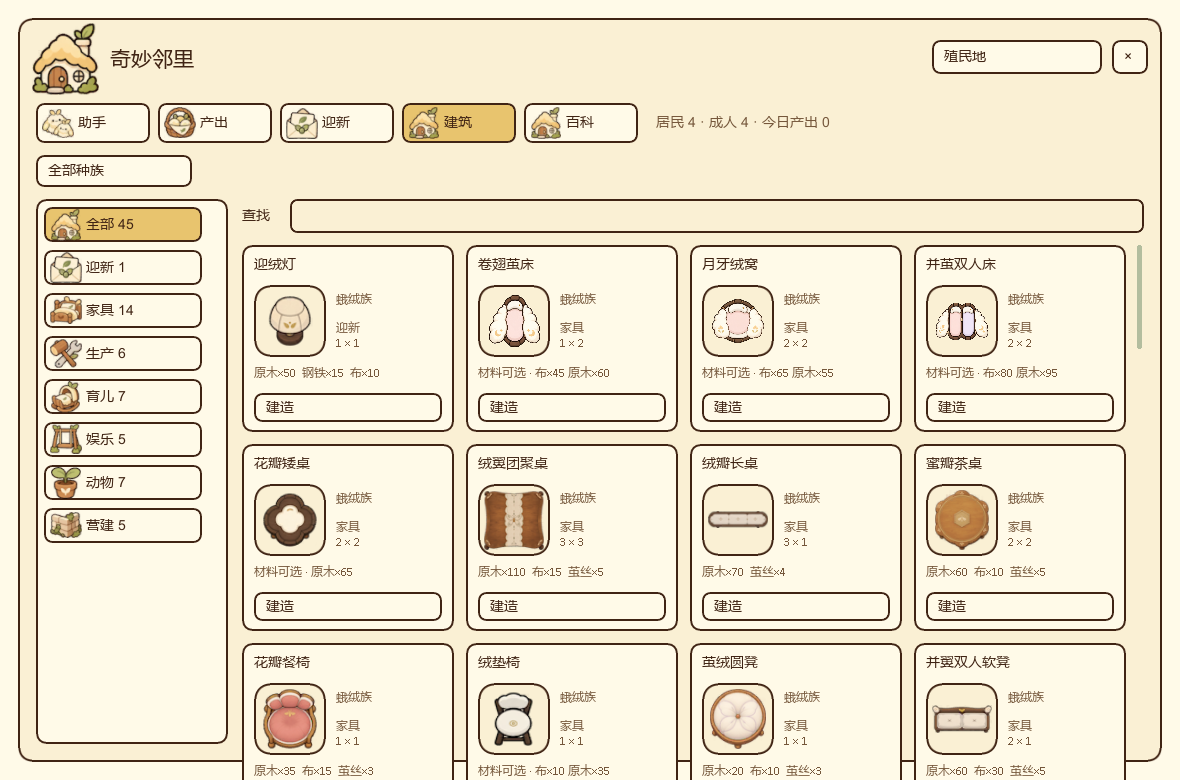Open the 全部种族 race filter dropdown
This screenshot has height=780, width=1180.
pos(114,171)
